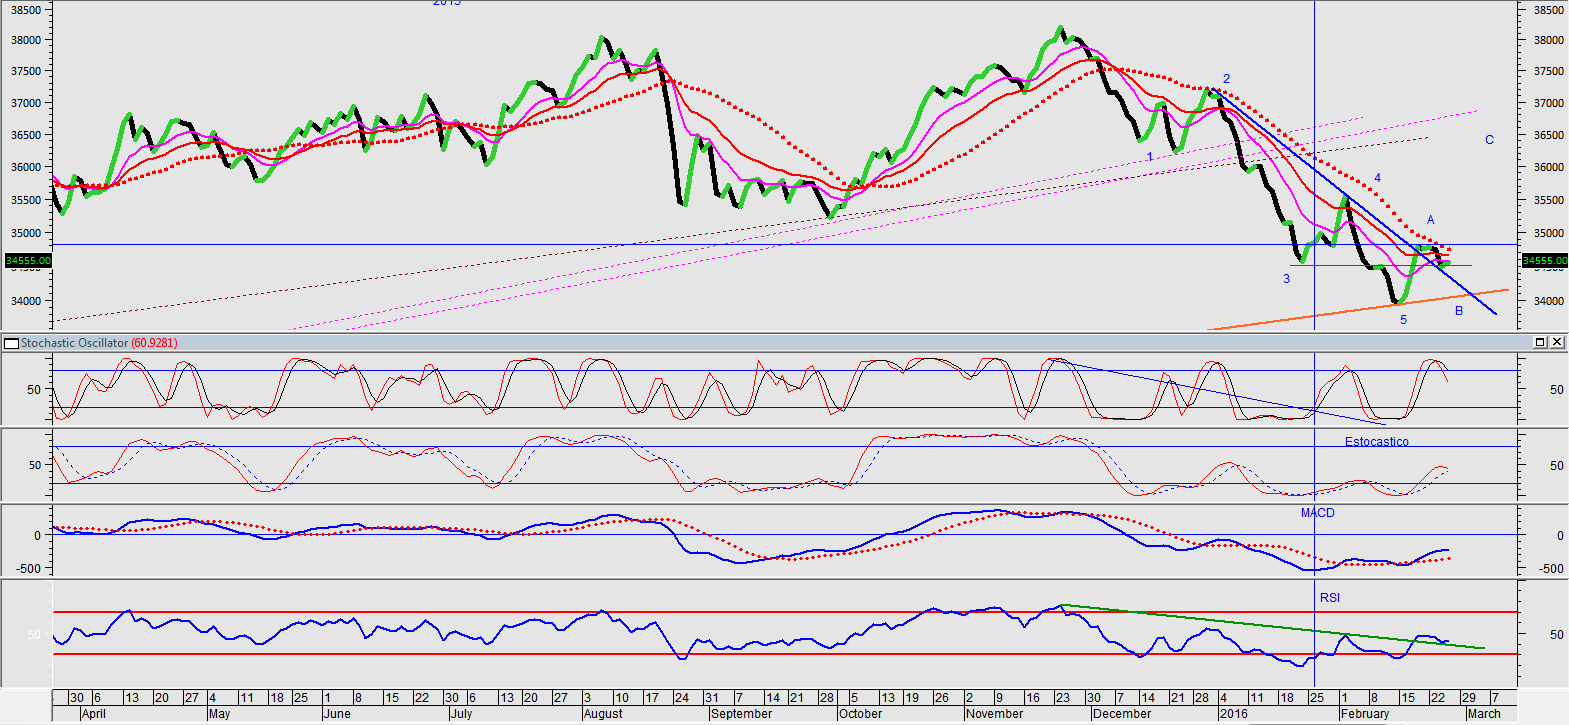This screenshot has width=1569, height=725.
Task: Click March on the time axis
Action: point(1484,714)
